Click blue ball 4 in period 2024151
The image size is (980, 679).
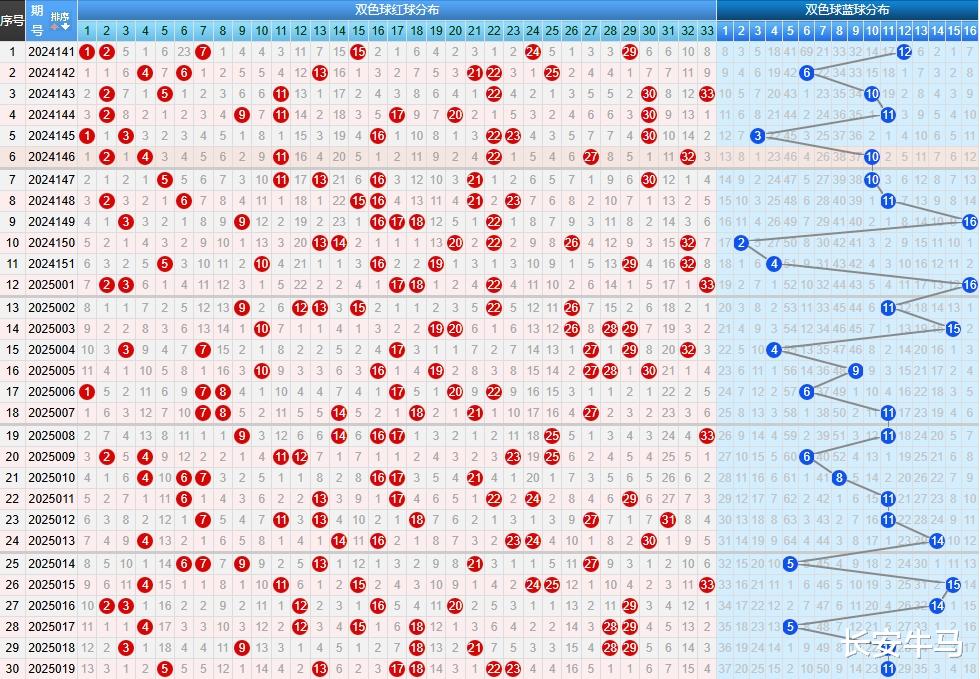click(774, 264)
